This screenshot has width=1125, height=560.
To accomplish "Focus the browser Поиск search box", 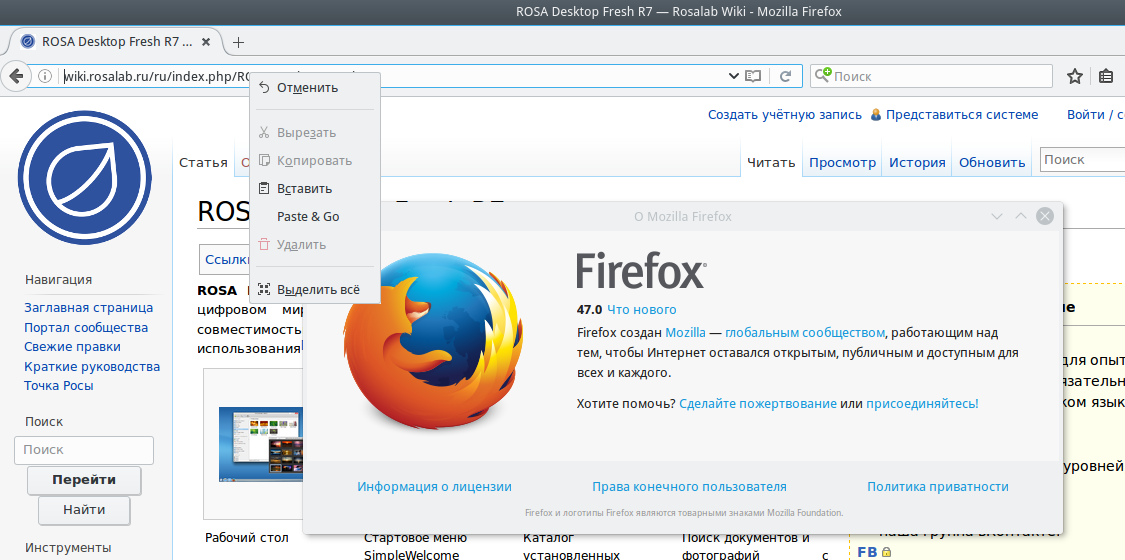I will (x=931, y=76).
